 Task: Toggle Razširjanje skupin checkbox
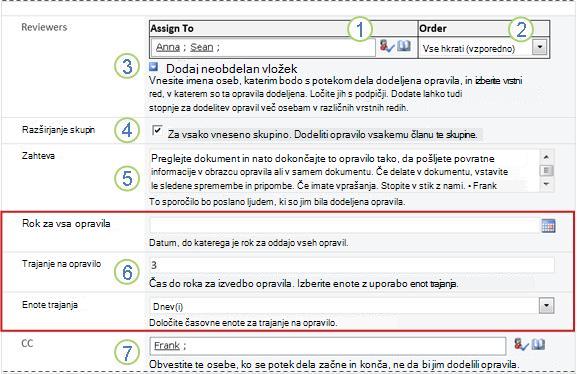tap(157, 130)
